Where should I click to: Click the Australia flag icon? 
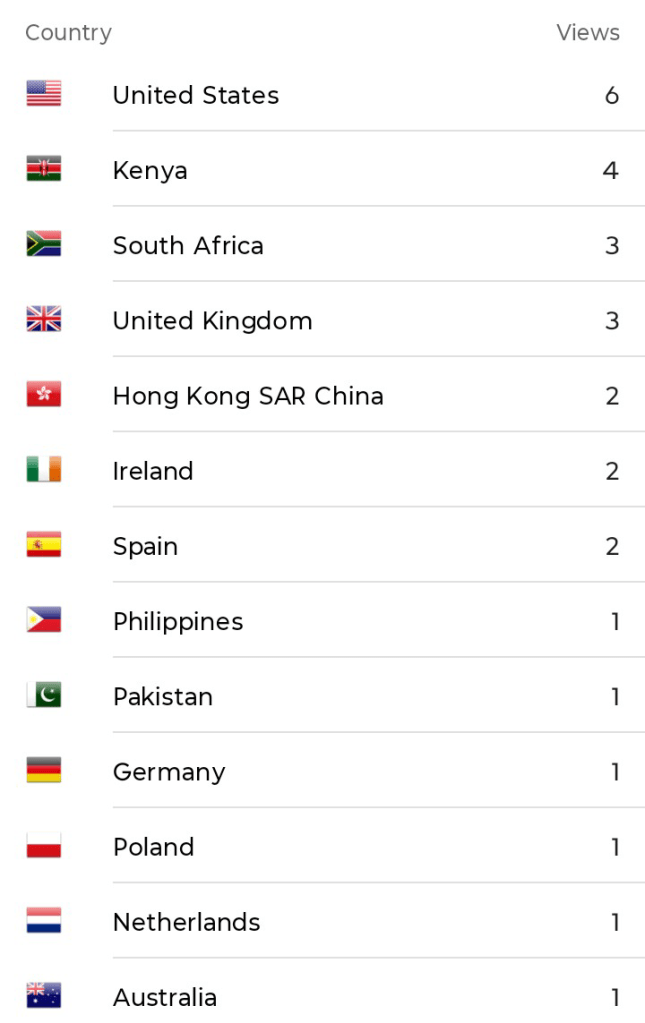[43, 996]
